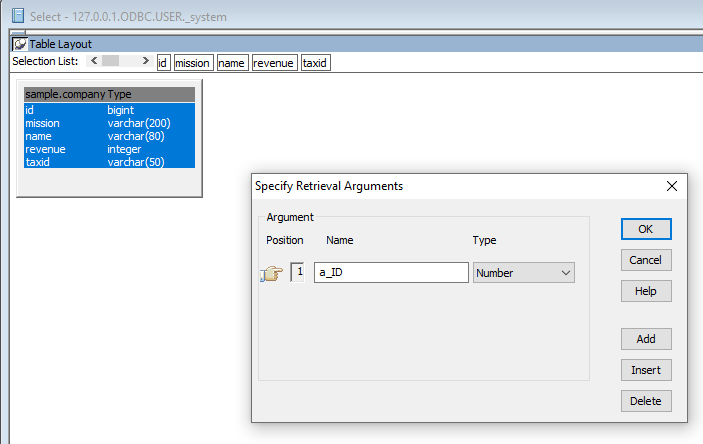Click the Table Layout tab icon
Viewport: 703px width, 444px height.
click(20, 45)
